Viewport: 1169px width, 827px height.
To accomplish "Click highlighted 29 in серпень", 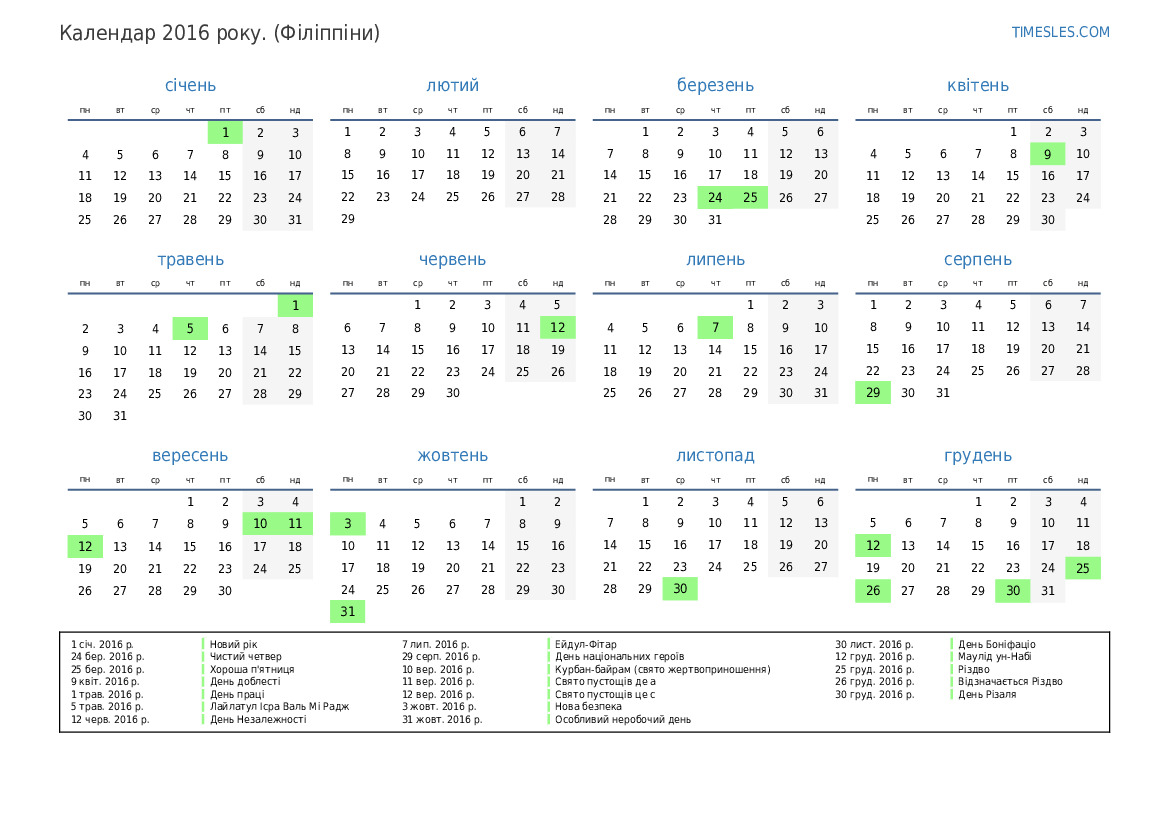I will (873, 393).
